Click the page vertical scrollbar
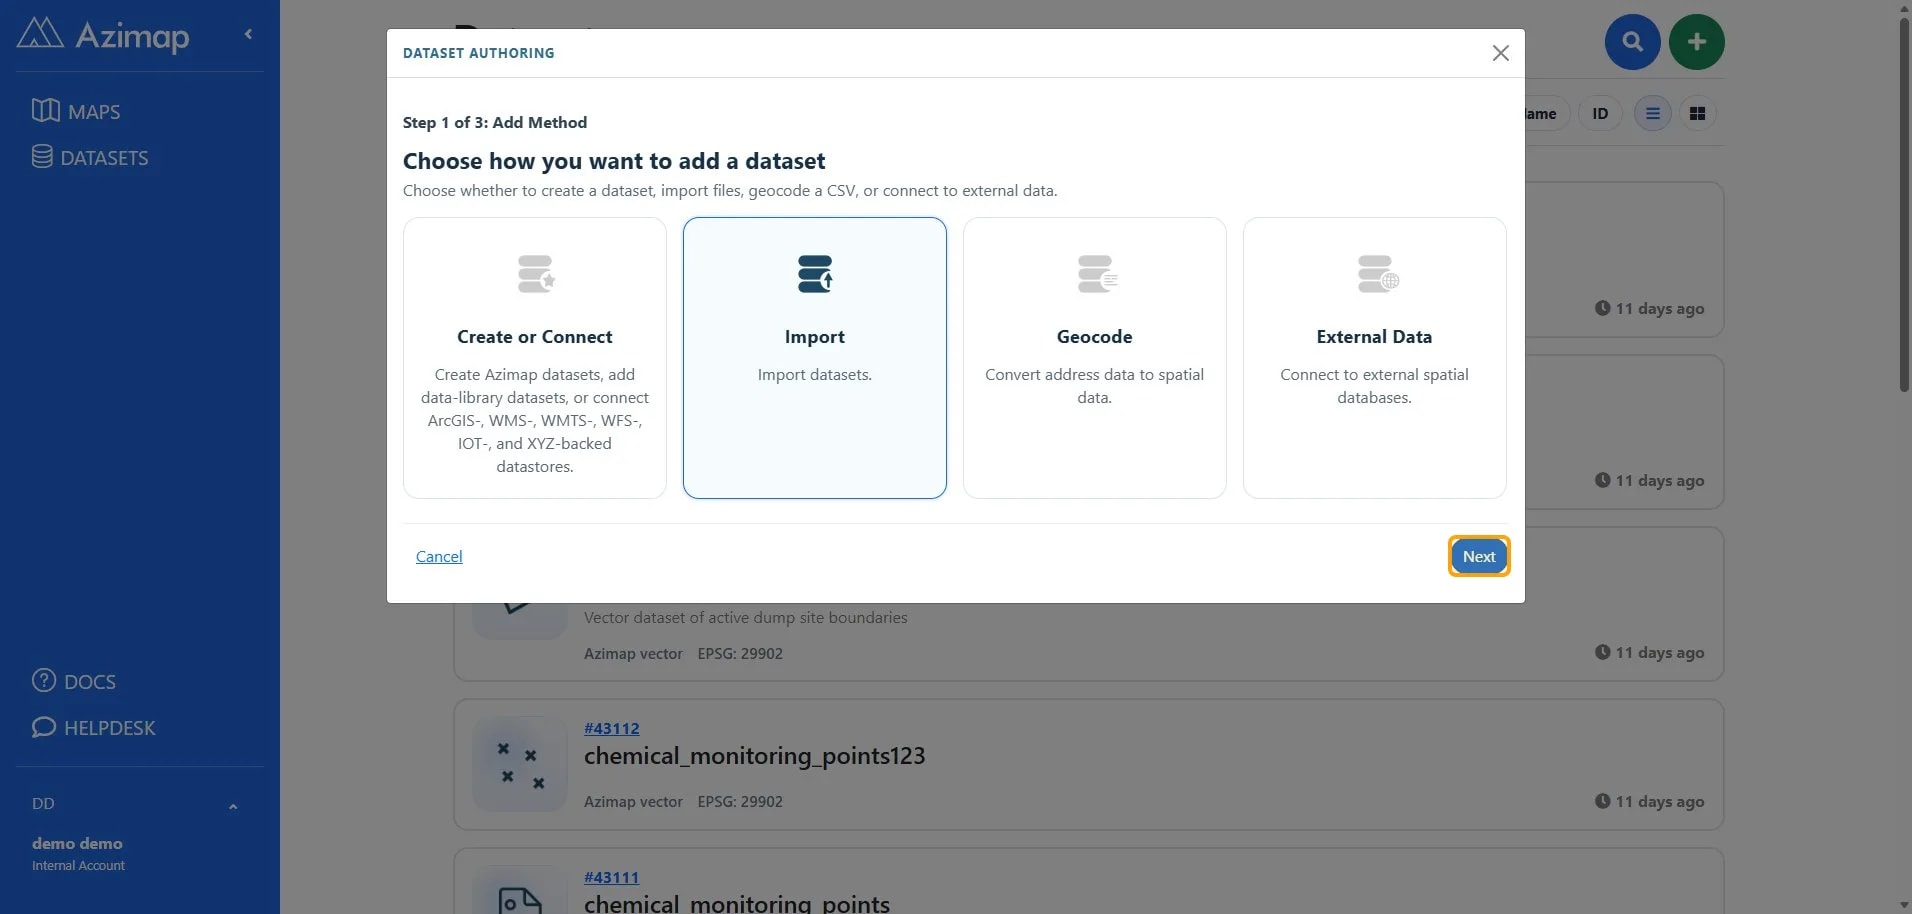Viewport: 1912px width, 914px height. click(x=1904, y=200)
